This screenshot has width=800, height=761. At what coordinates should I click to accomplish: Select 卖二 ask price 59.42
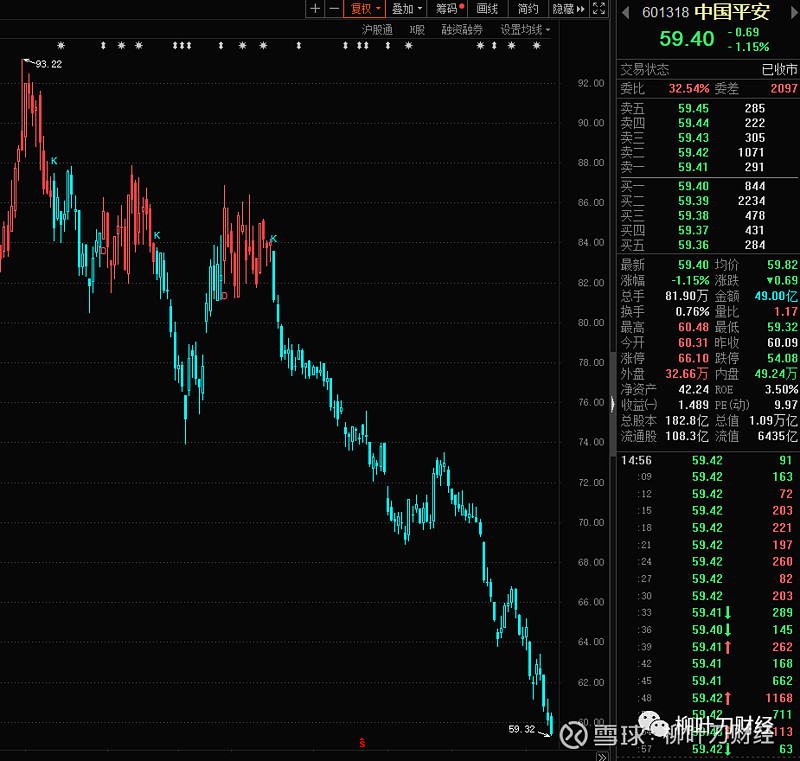(693, 153)
